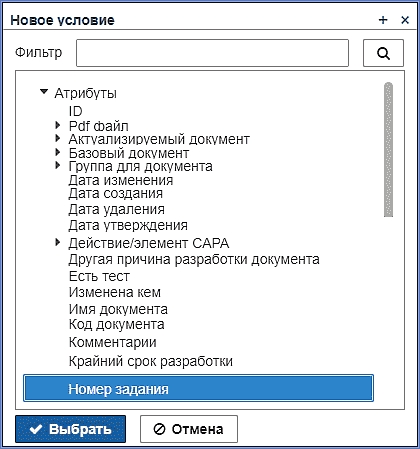Viewport: 420px width, 449px height.
Task: Select the ID attribute
Action: (76, 111)
